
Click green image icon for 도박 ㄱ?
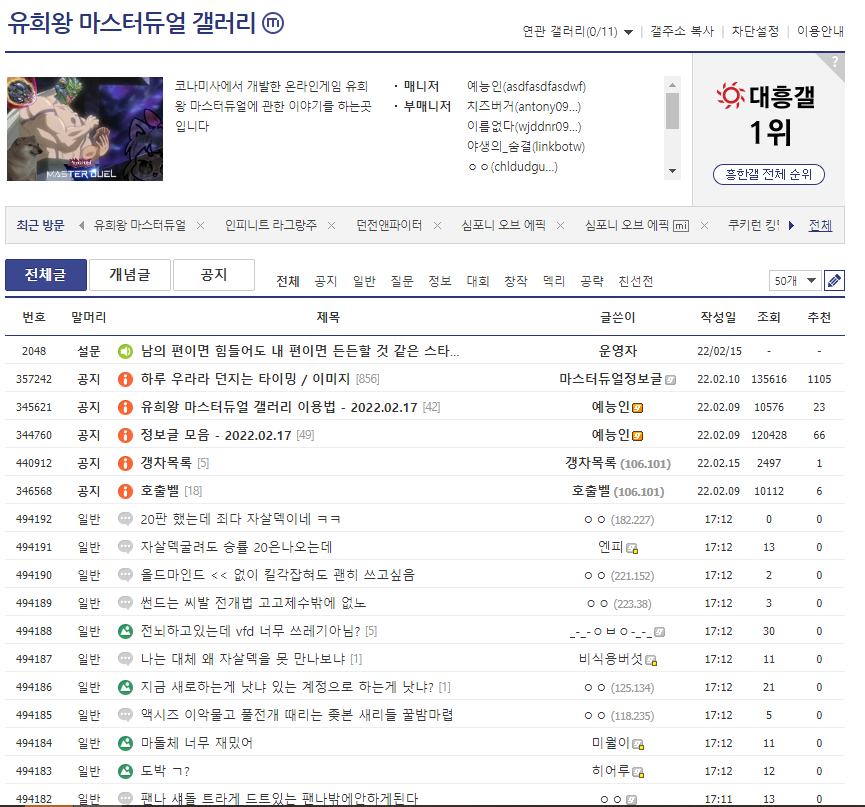(x=125, y=771)
